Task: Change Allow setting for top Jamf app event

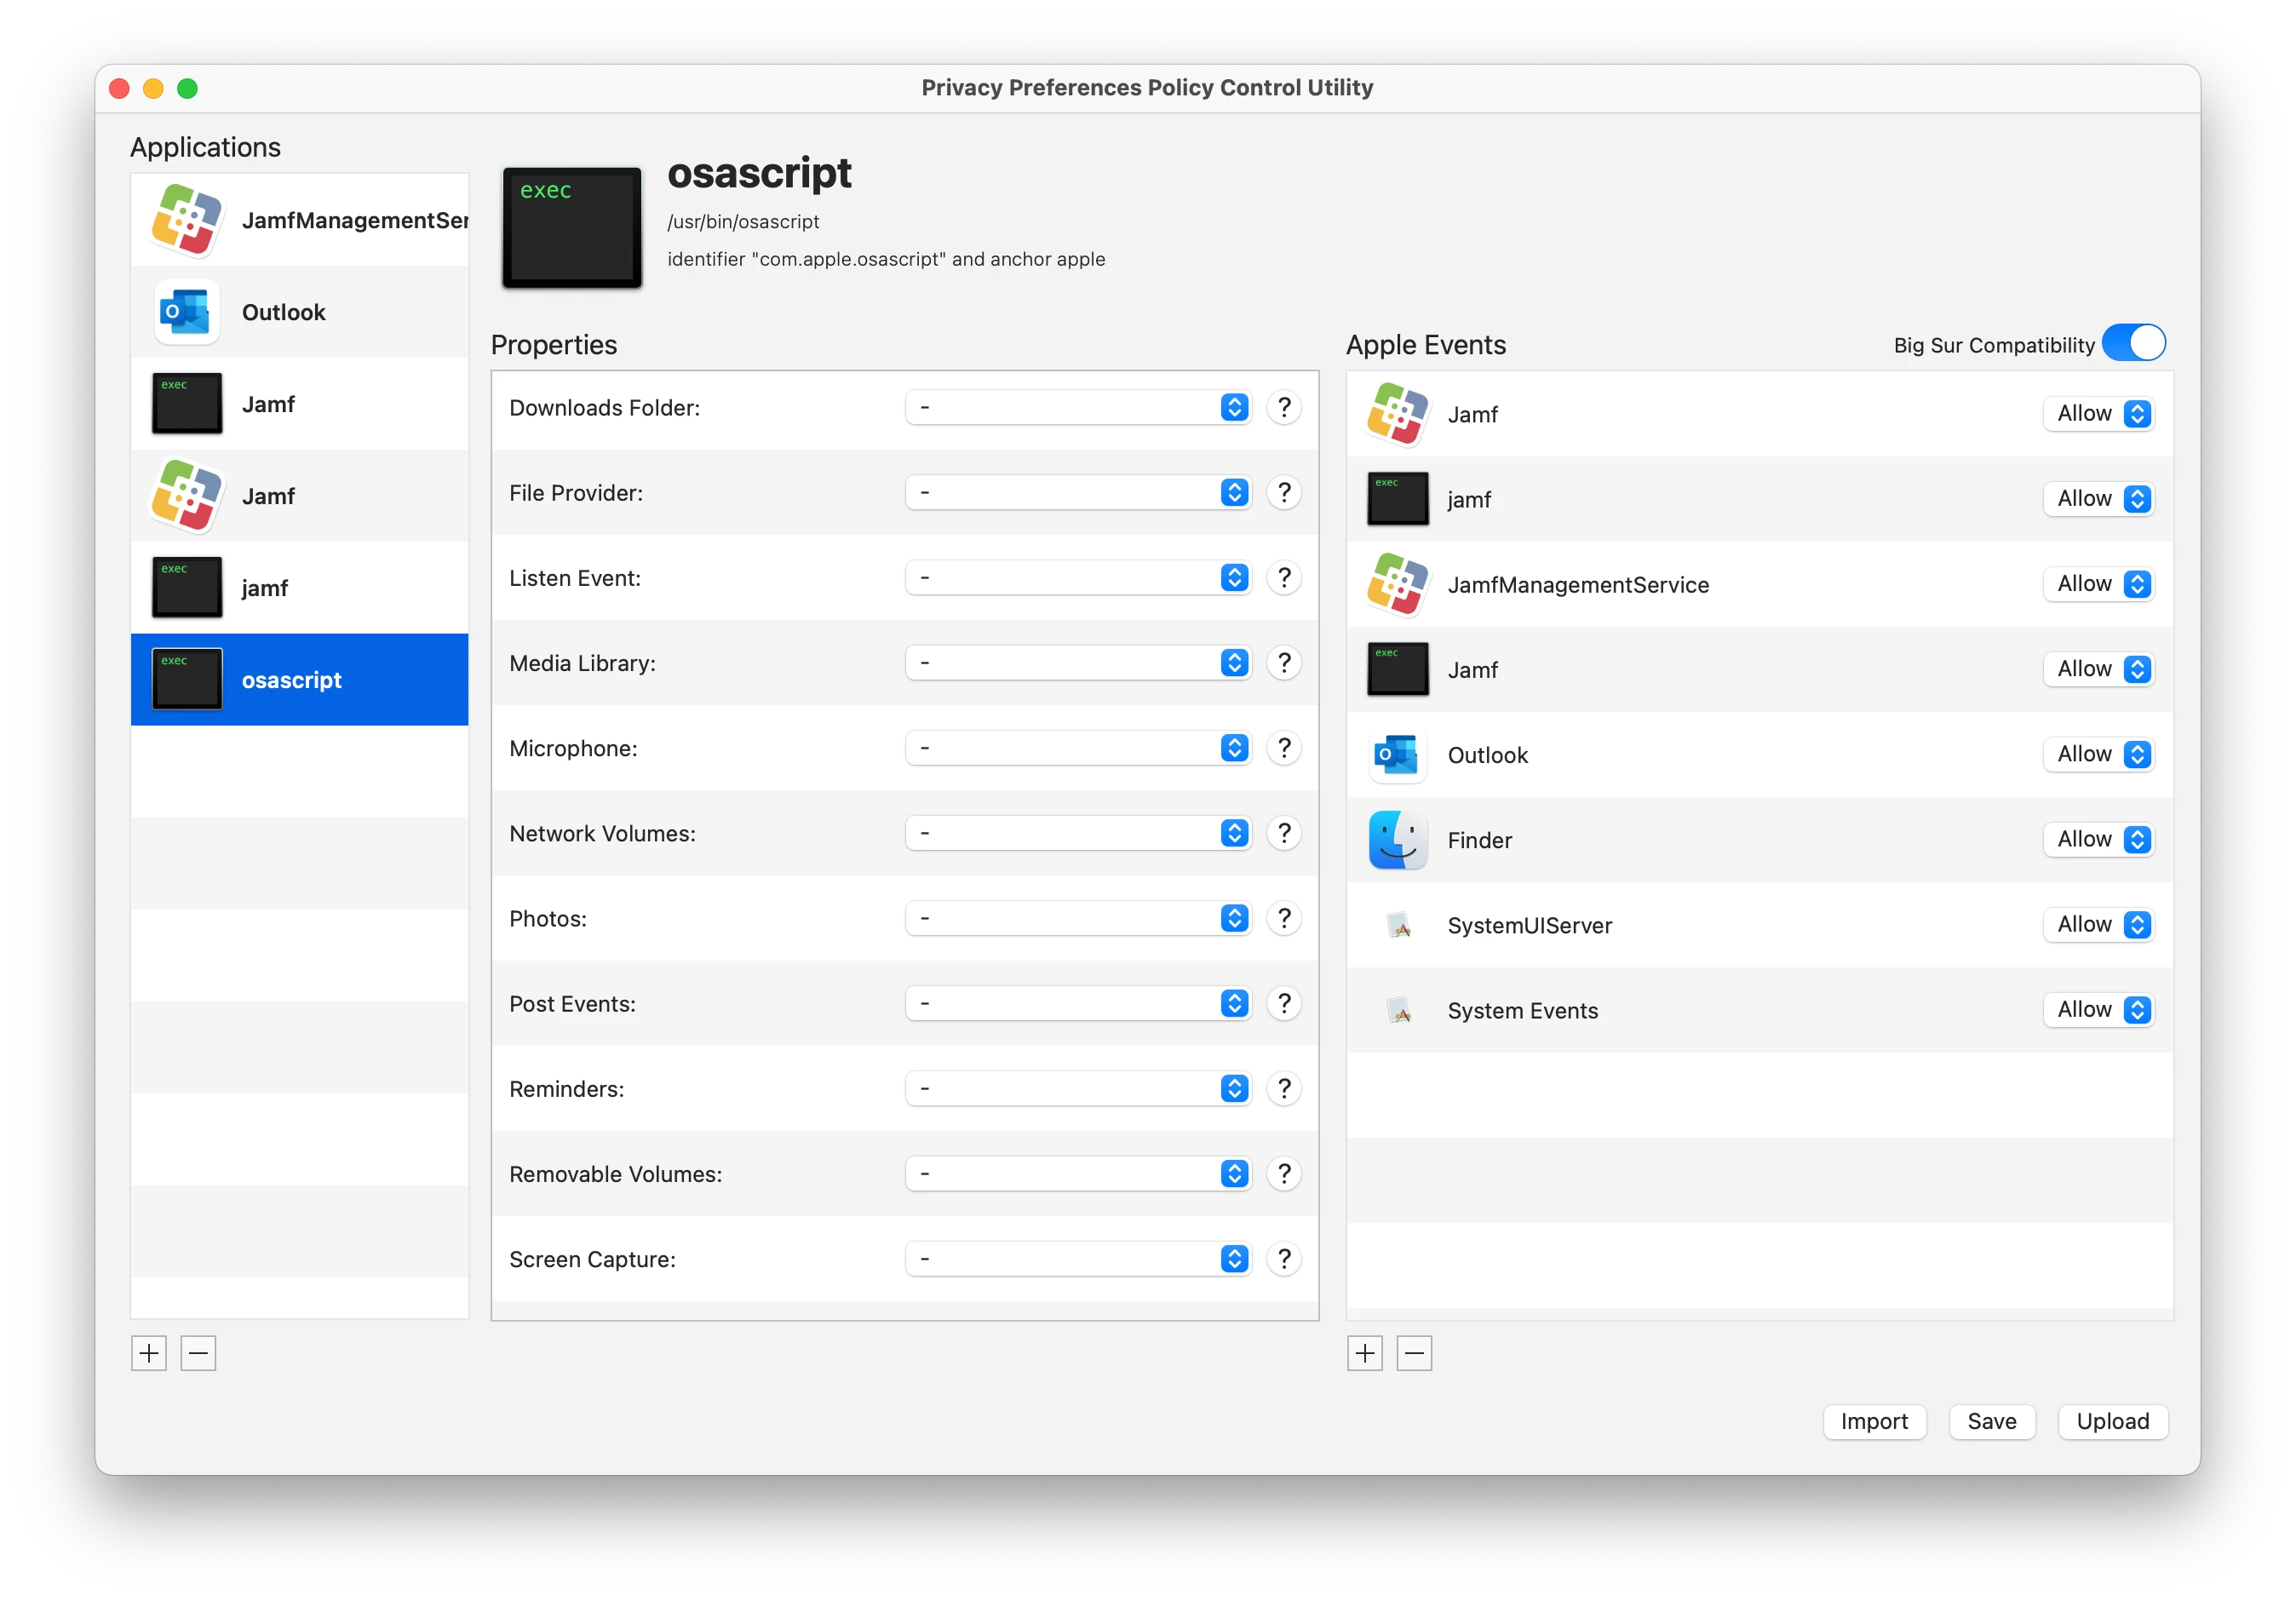Action: 2098,413
